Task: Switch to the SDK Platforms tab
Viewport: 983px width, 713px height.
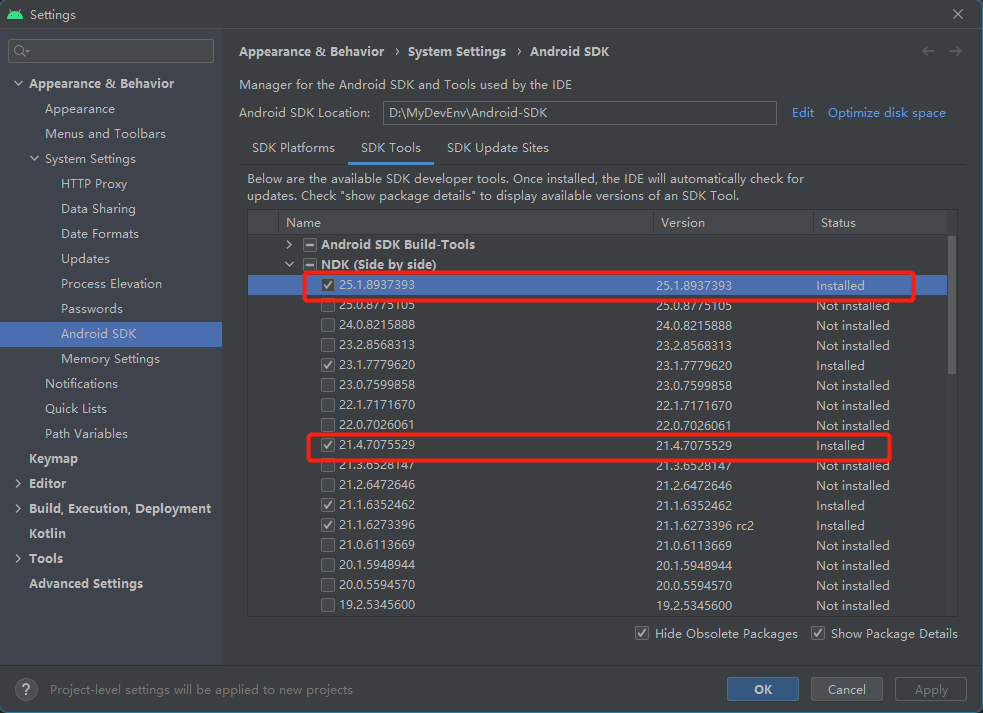Action: coord(293,147)
